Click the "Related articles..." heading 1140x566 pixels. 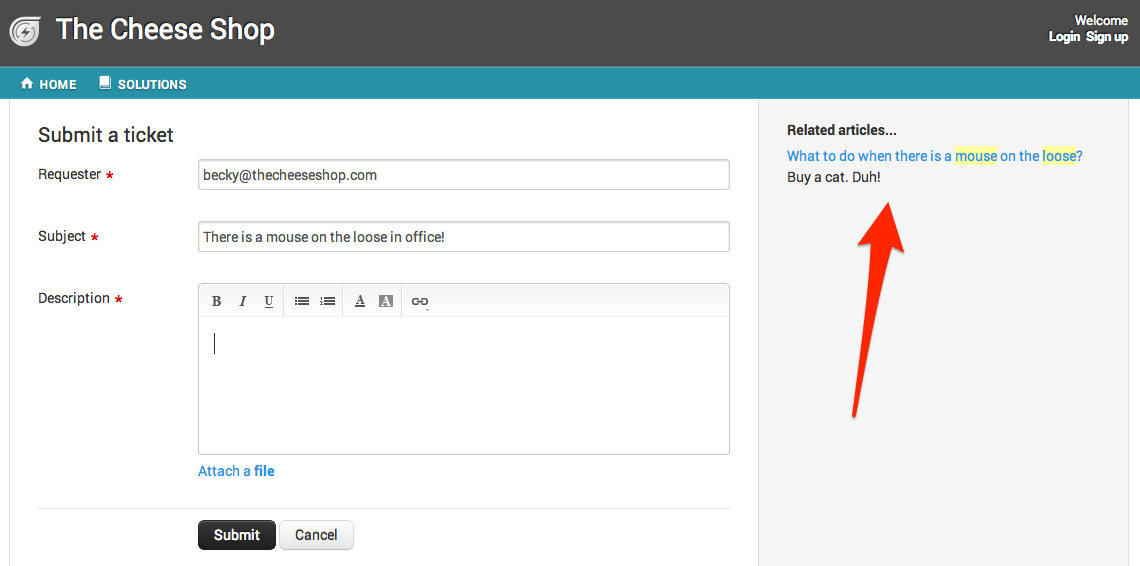click(x=842, y=130)
